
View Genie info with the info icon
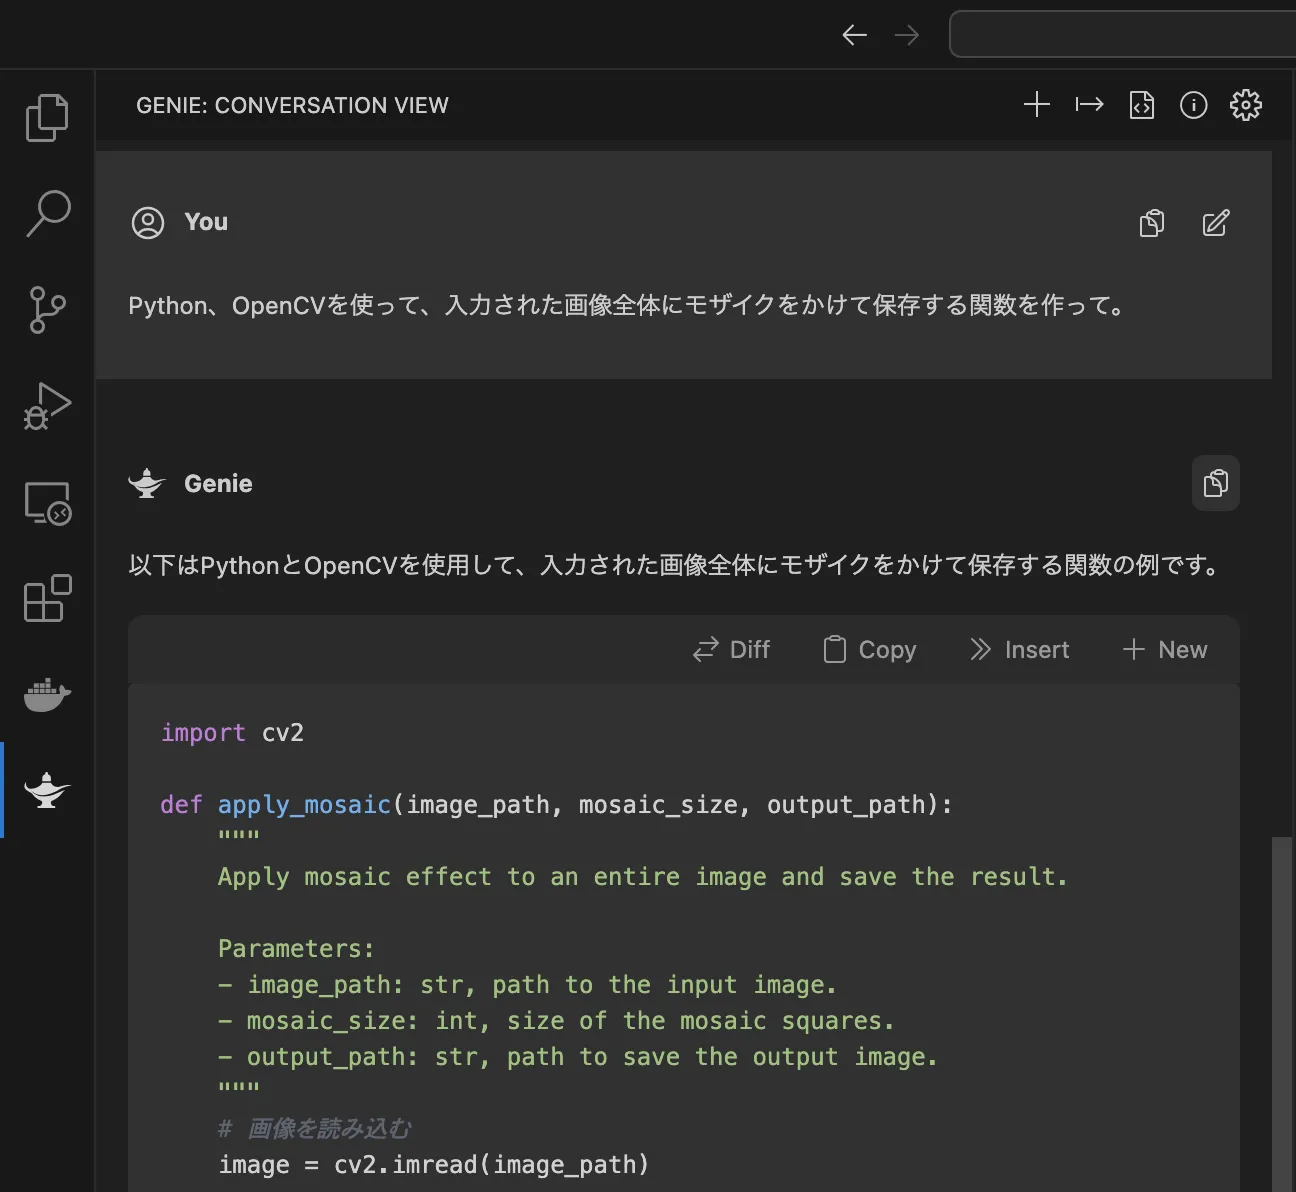click(x=1193, y=104)
